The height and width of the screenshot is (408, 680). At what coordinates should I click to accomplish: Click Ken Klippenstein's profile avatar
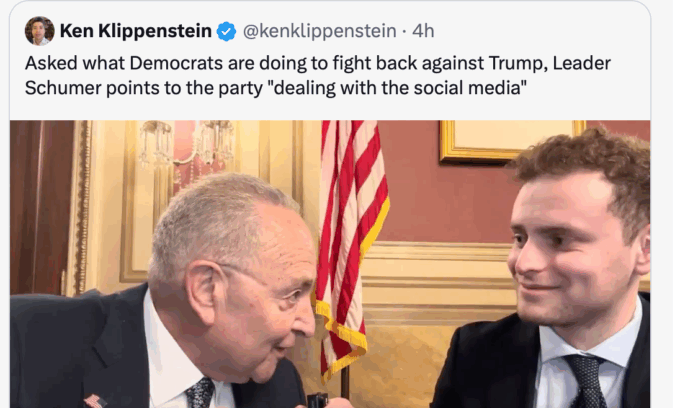(40, 31)
